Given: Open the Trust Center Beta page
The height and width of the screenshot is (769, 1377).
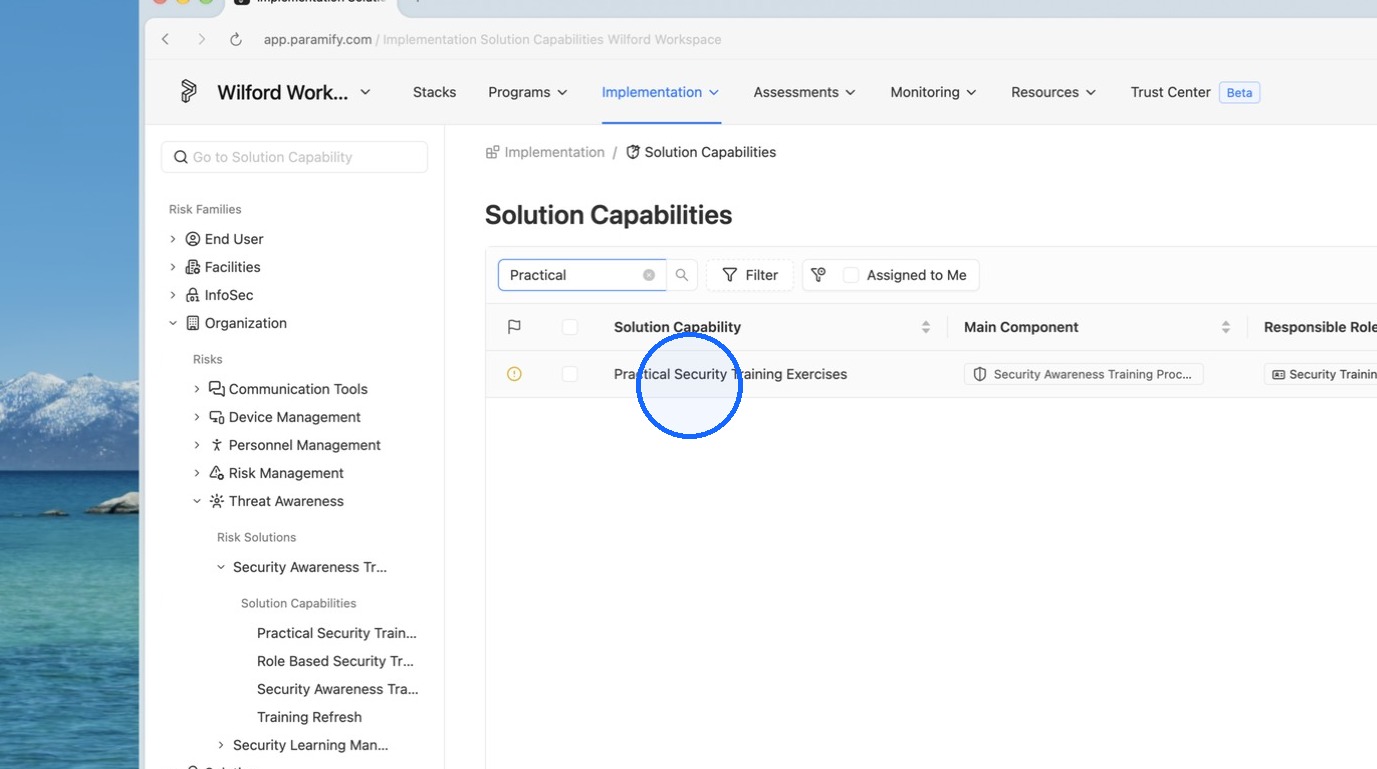Looking at the screenshot, I should coord(1195,92).
